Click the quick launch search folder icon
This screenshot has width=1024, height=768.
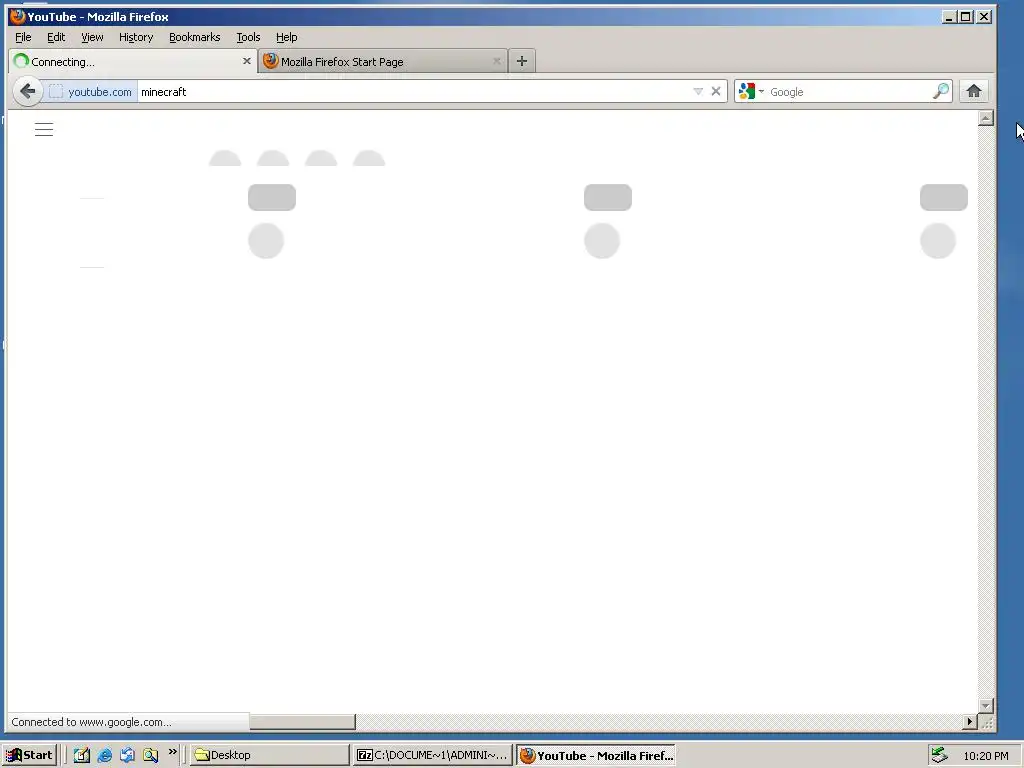(x=150, y=756)
